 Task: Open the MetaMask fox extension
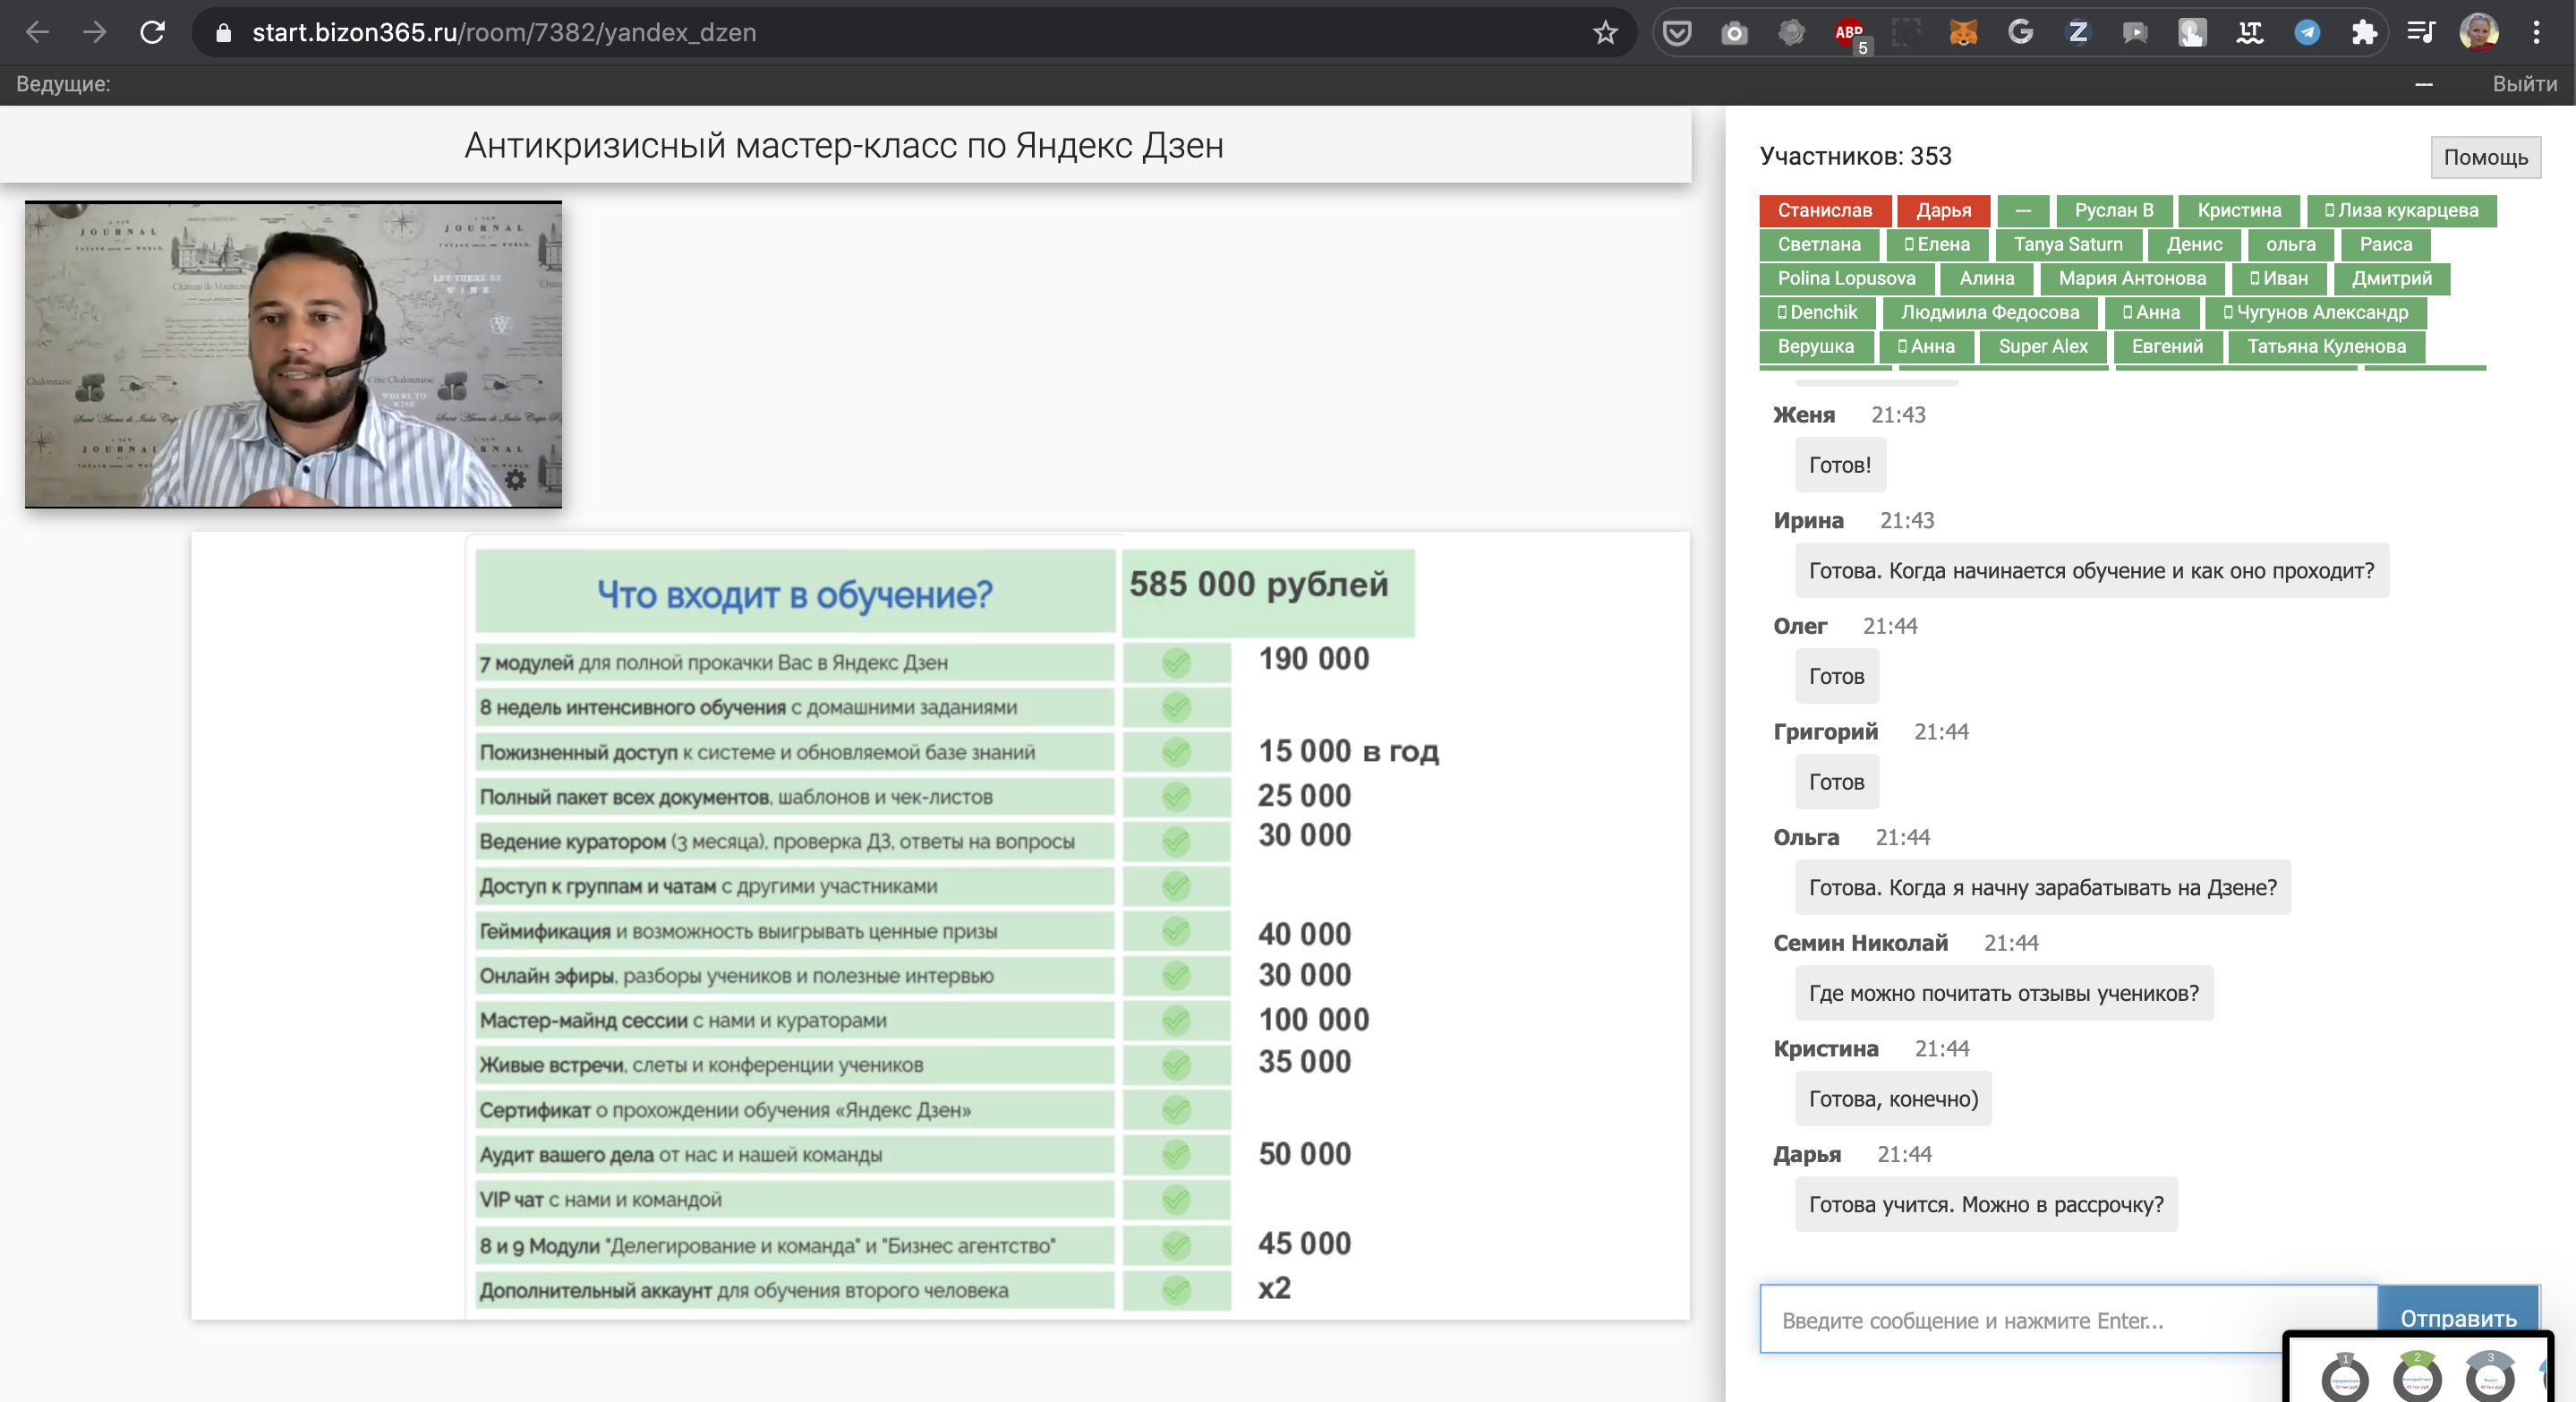(1963, 33)
